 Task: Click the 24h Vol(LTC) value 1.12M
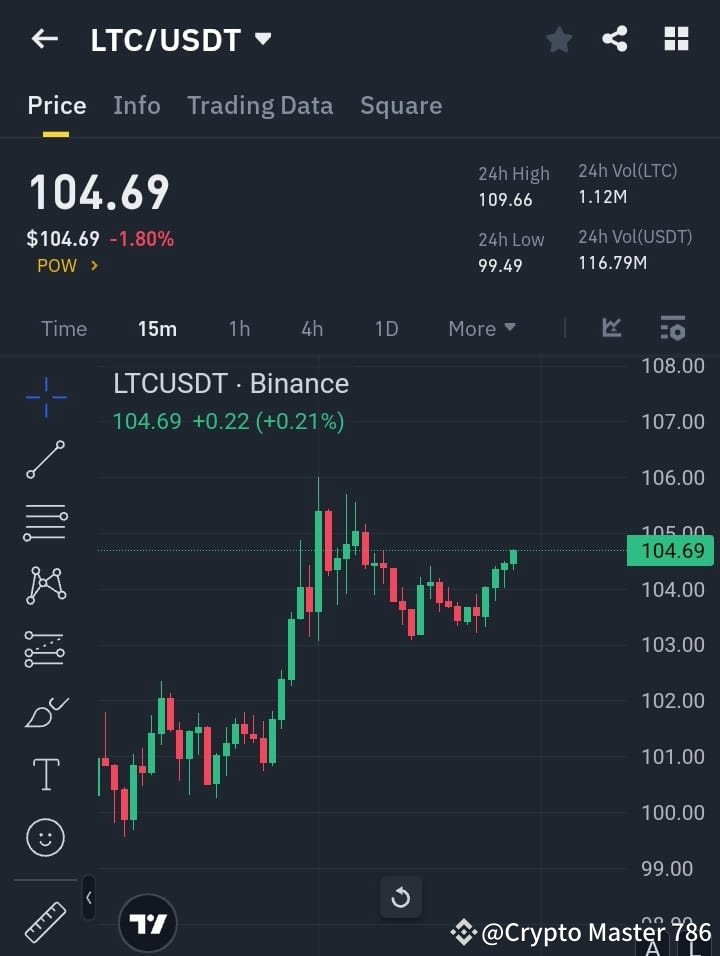point(603,197)
